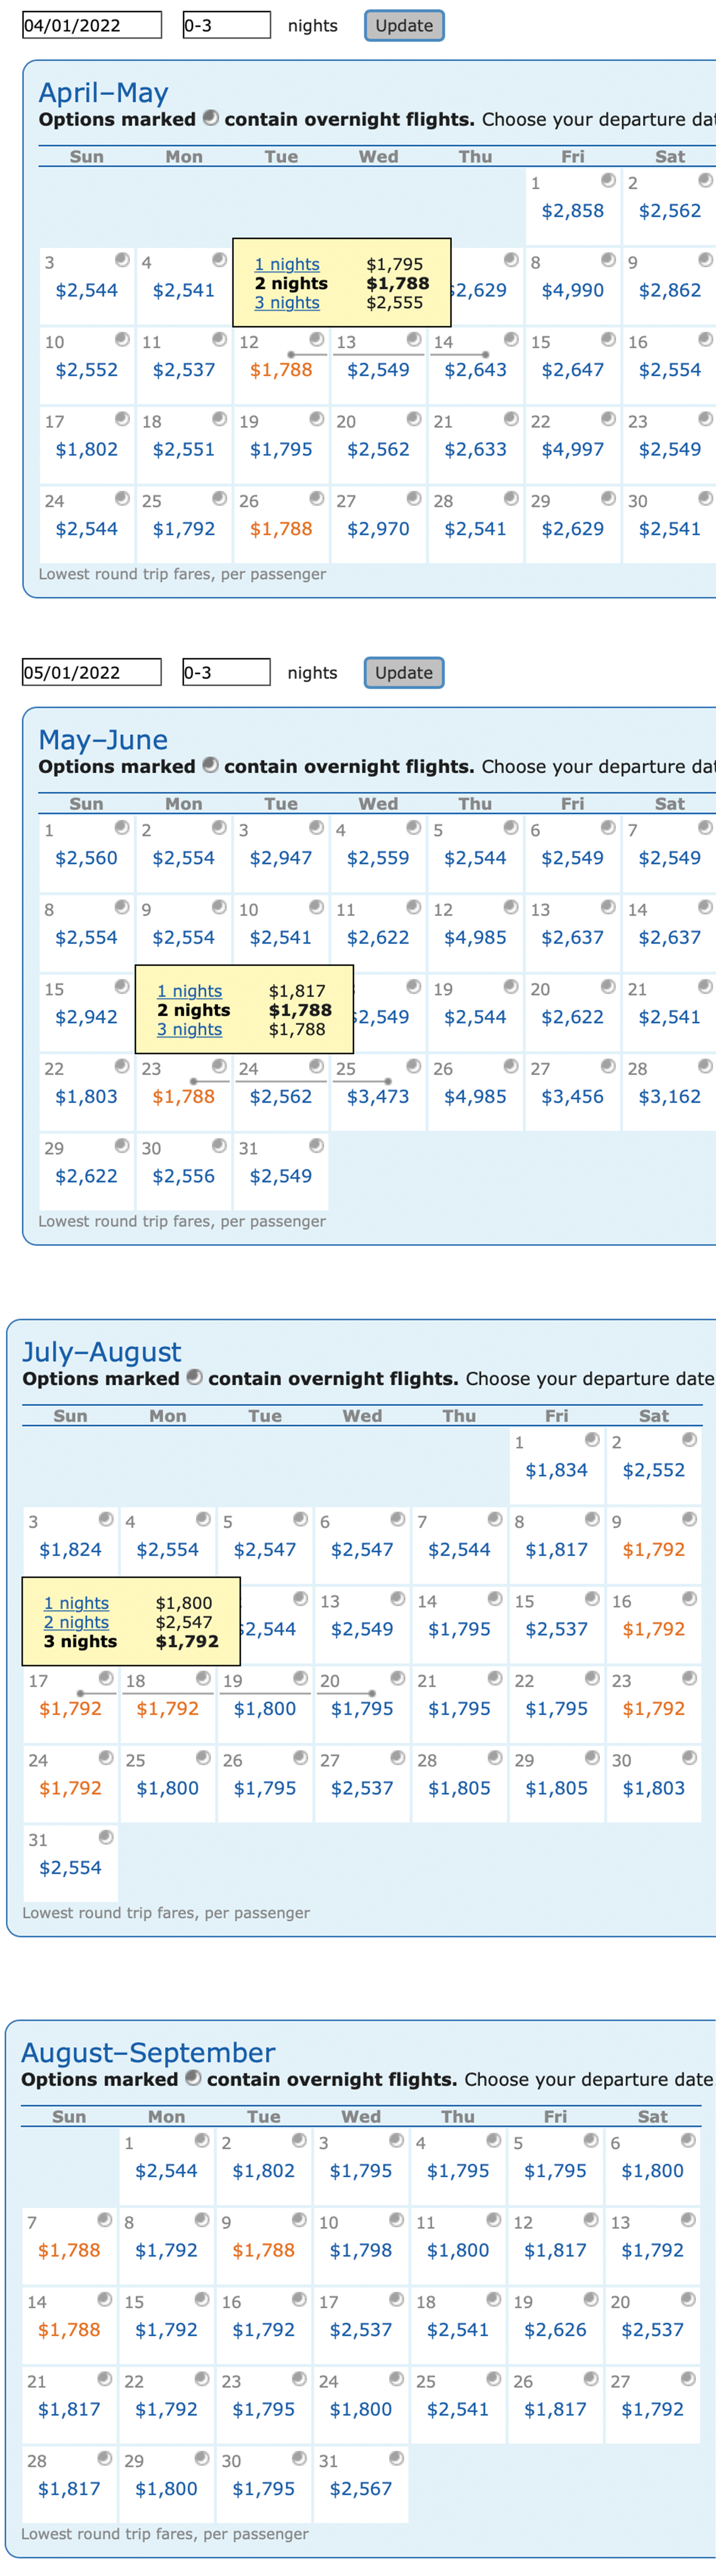Click the overnight flight icon on July 9
The width and height of the screenshot is (716, 2576).
click(x=689, y=1519)
